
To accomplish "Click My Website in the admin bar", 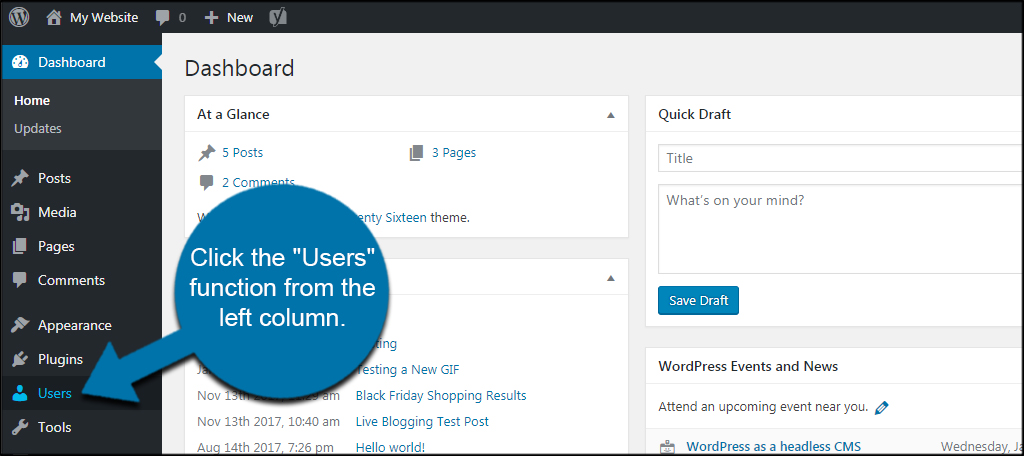I will tap(104, 18).
